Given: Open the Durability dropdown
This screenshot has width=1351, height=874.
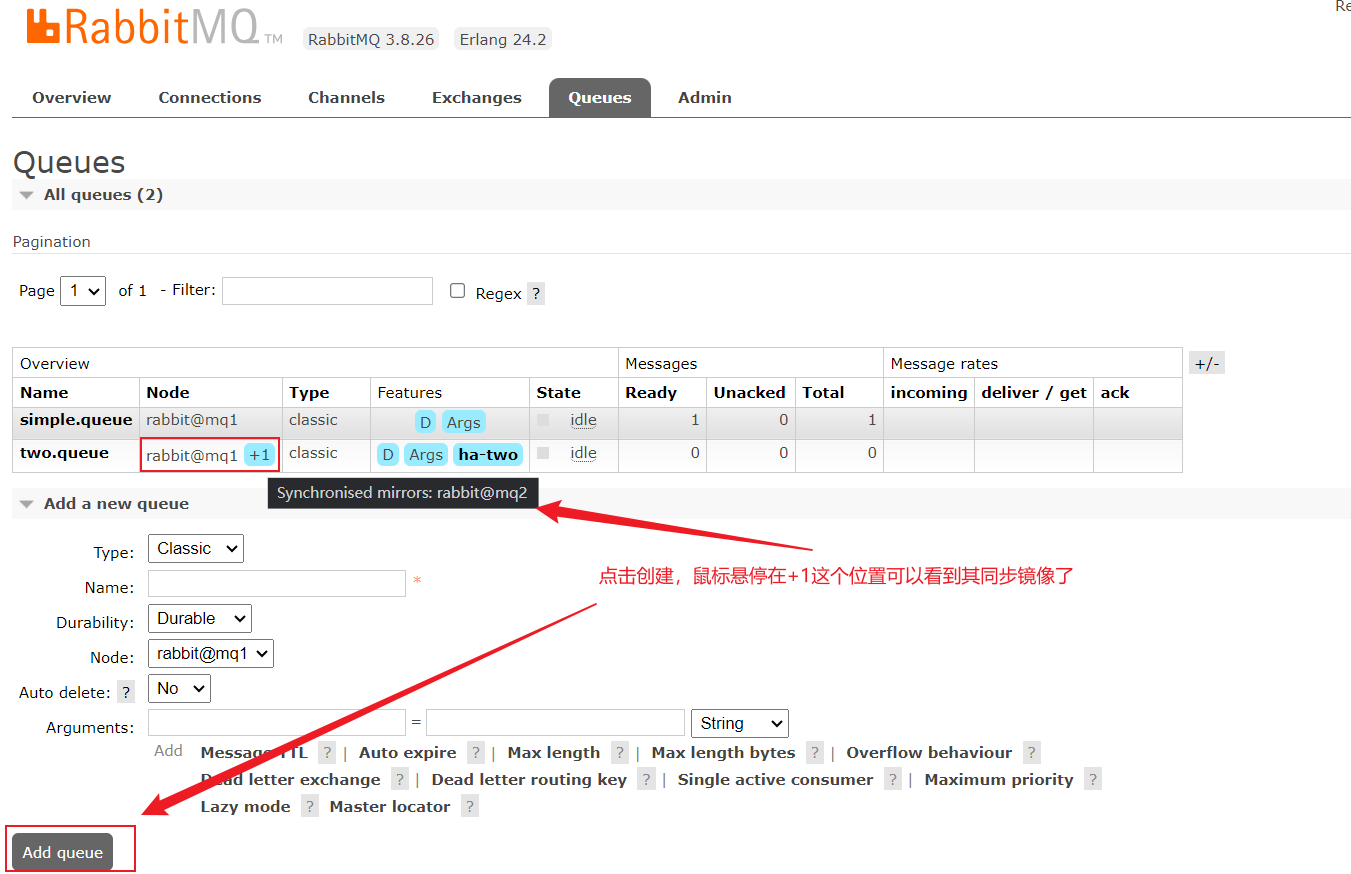Looking at the screenshot, I should pos(200,618).
